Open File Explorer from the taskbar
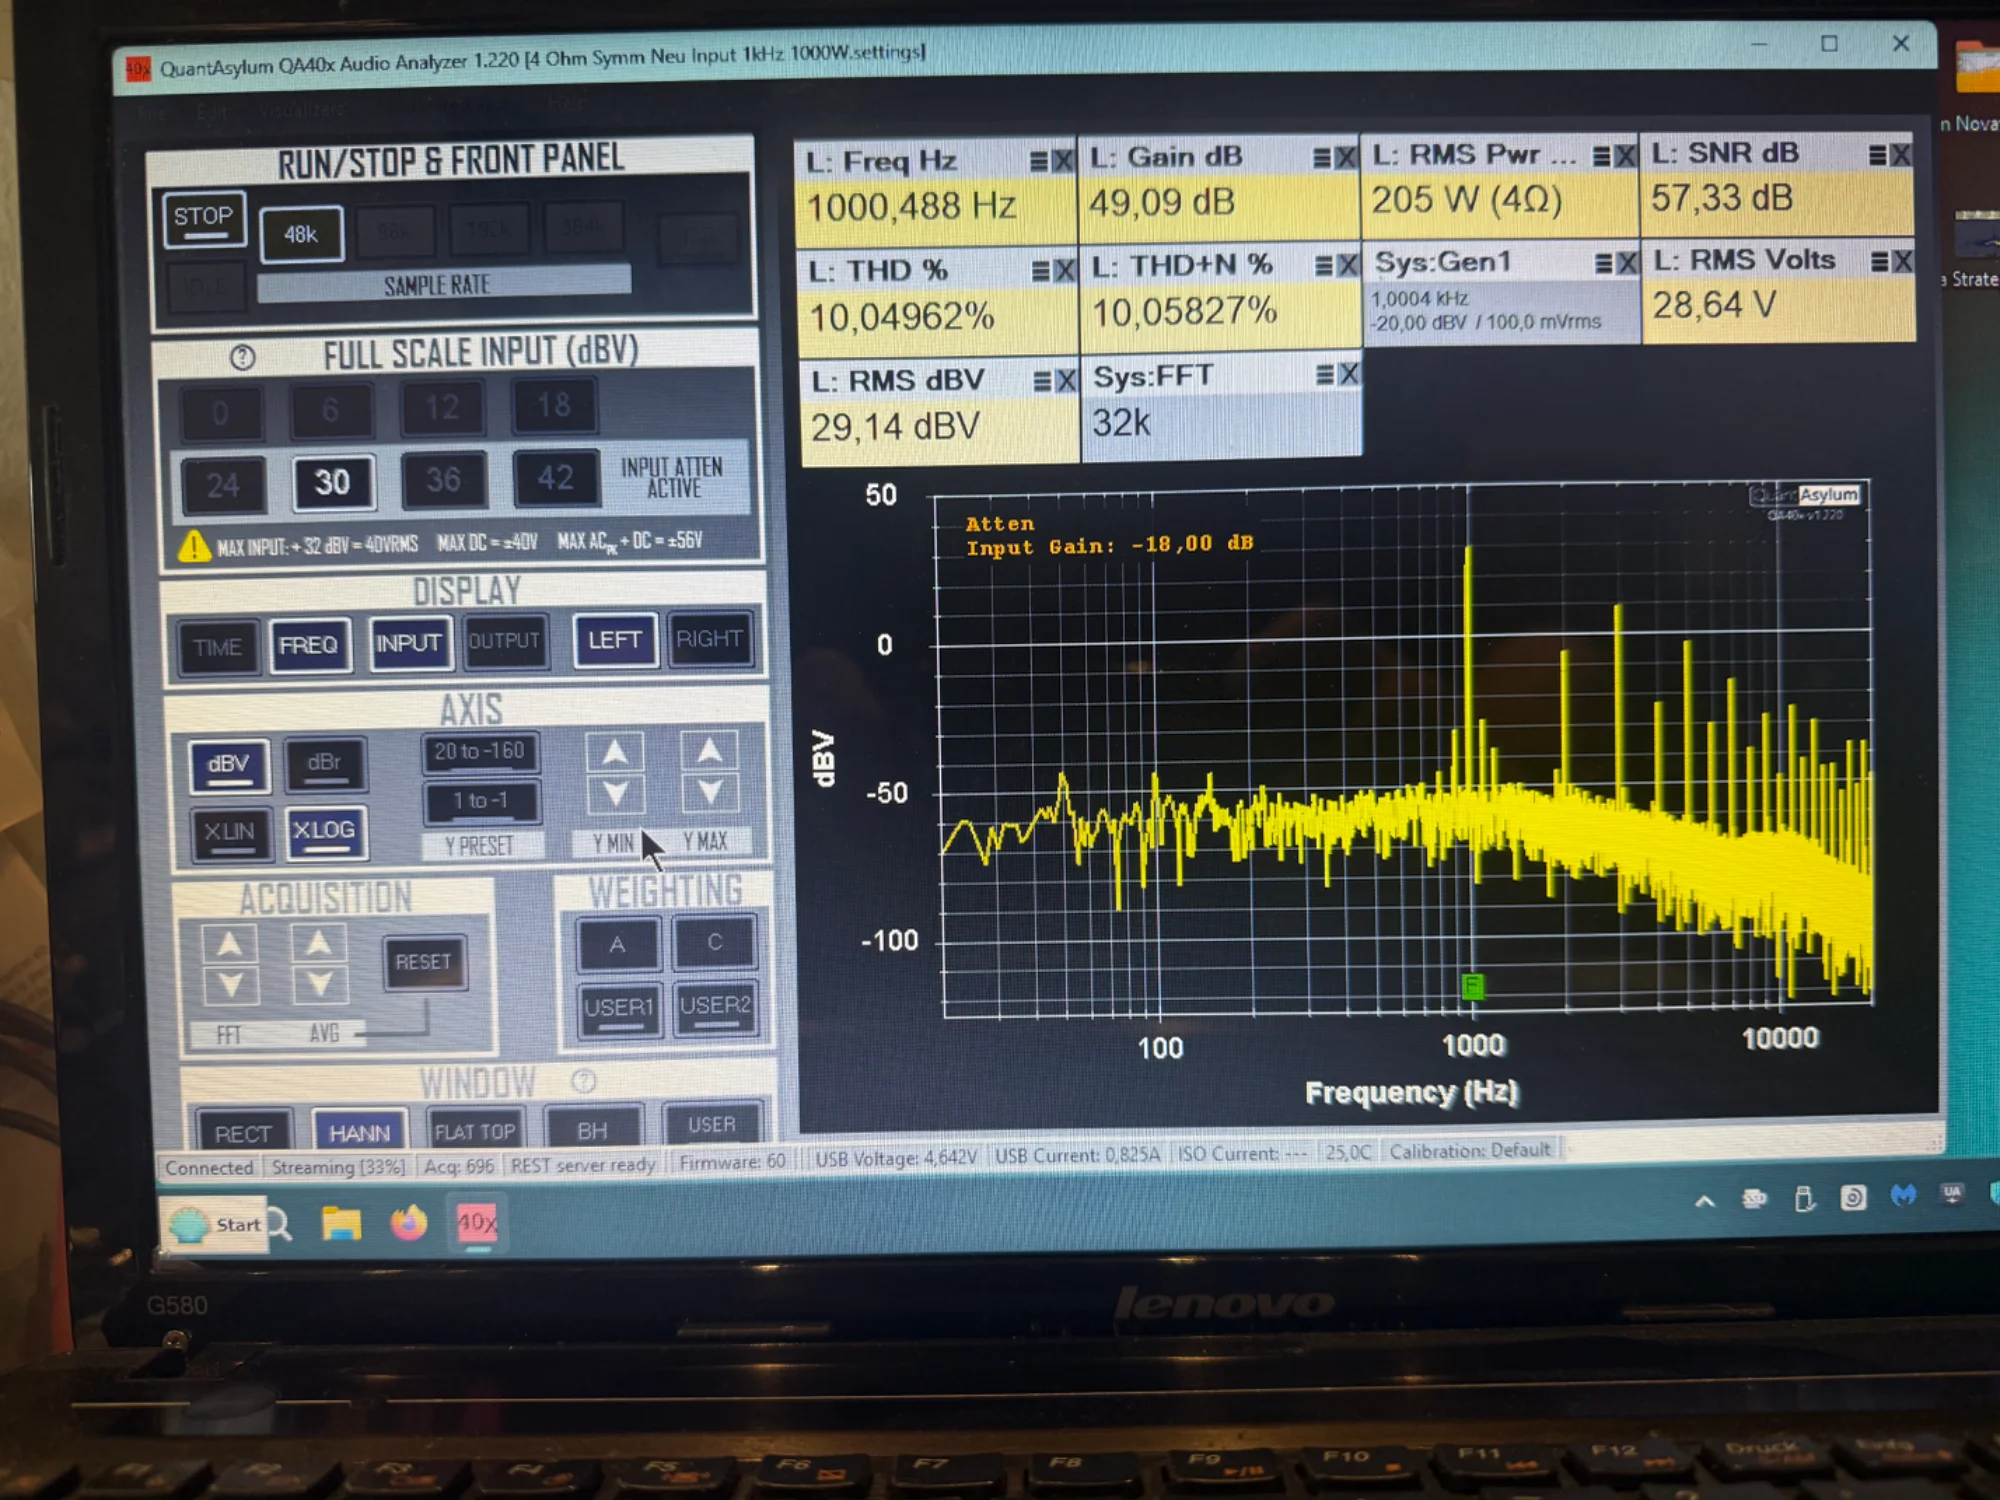This screenshot has height=1500, width=2000. (x=341, y=1224)
